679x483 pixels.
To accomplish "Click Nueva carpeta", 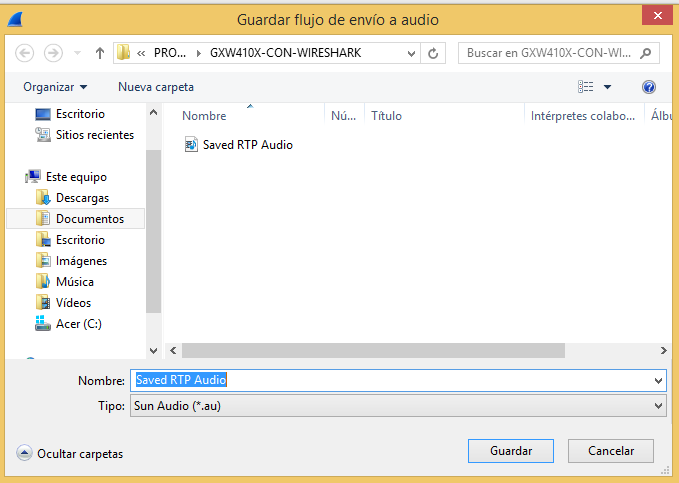I will pos(156,87).
